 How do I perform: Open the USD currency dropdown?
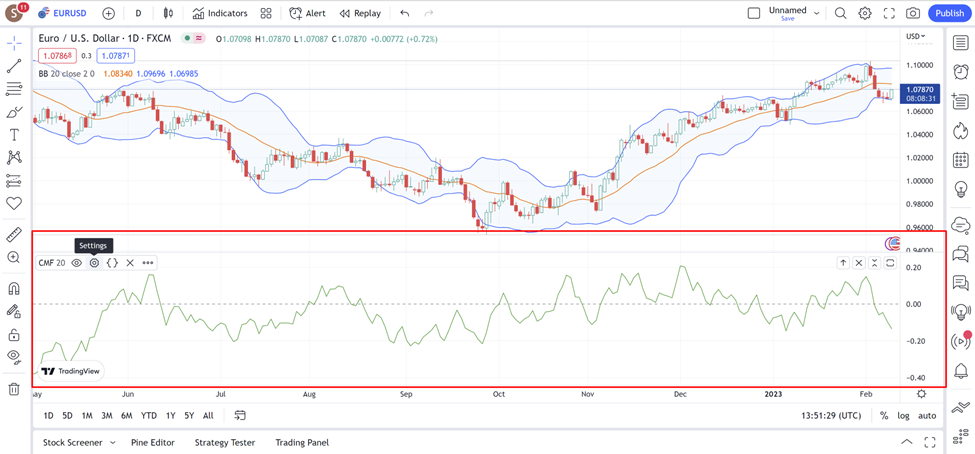[x=915, y=36]
